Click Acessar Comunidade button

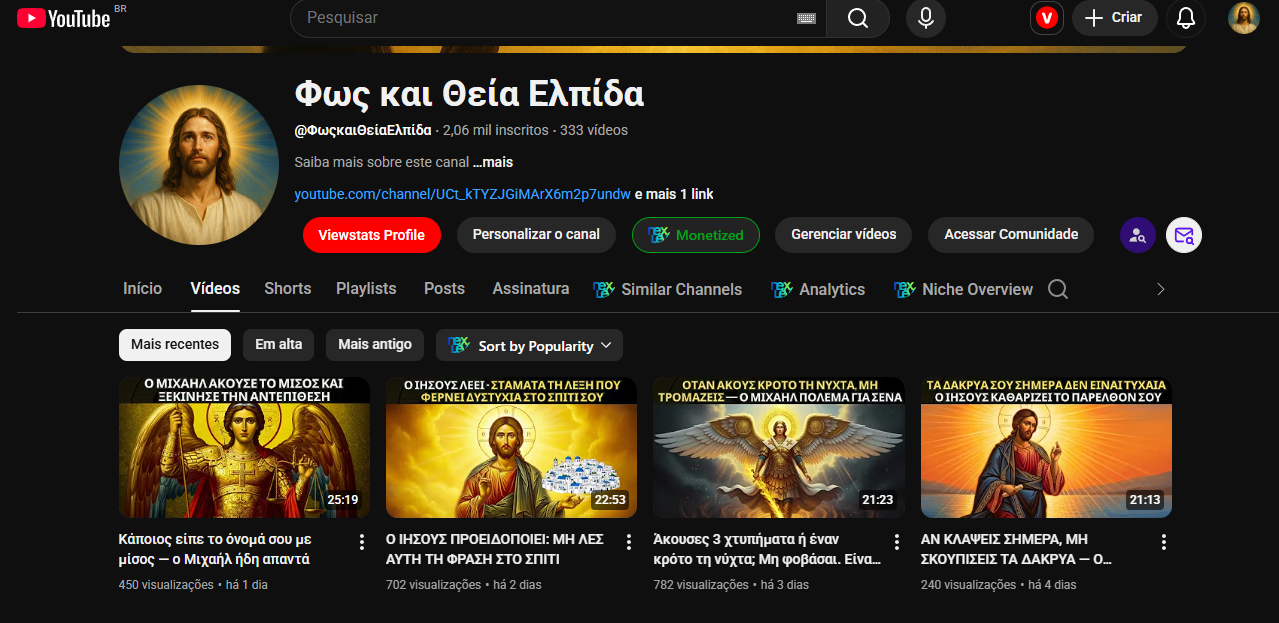click(x=1011, y=235)
